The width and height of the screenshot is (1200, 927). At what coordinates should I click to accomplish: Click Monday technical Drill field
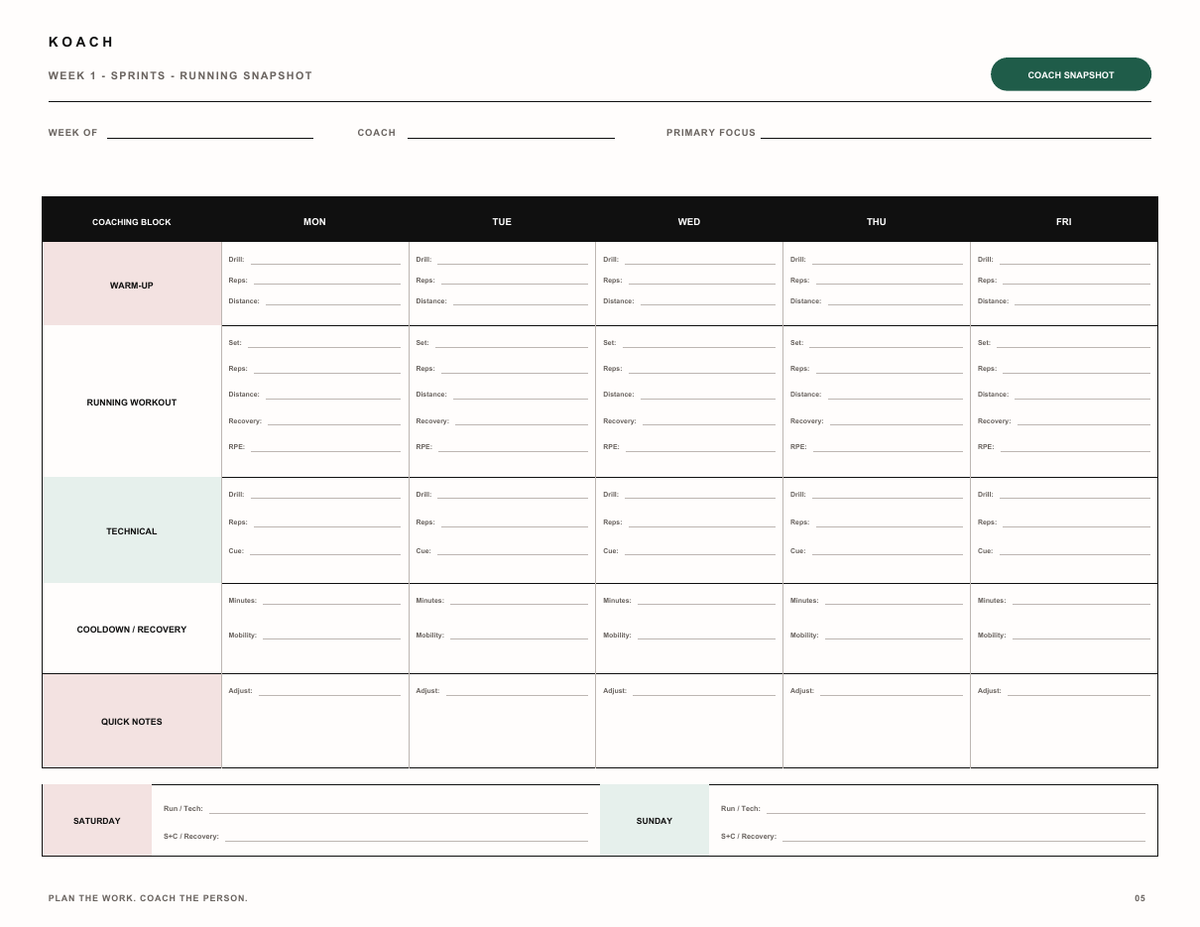(325, 494)
